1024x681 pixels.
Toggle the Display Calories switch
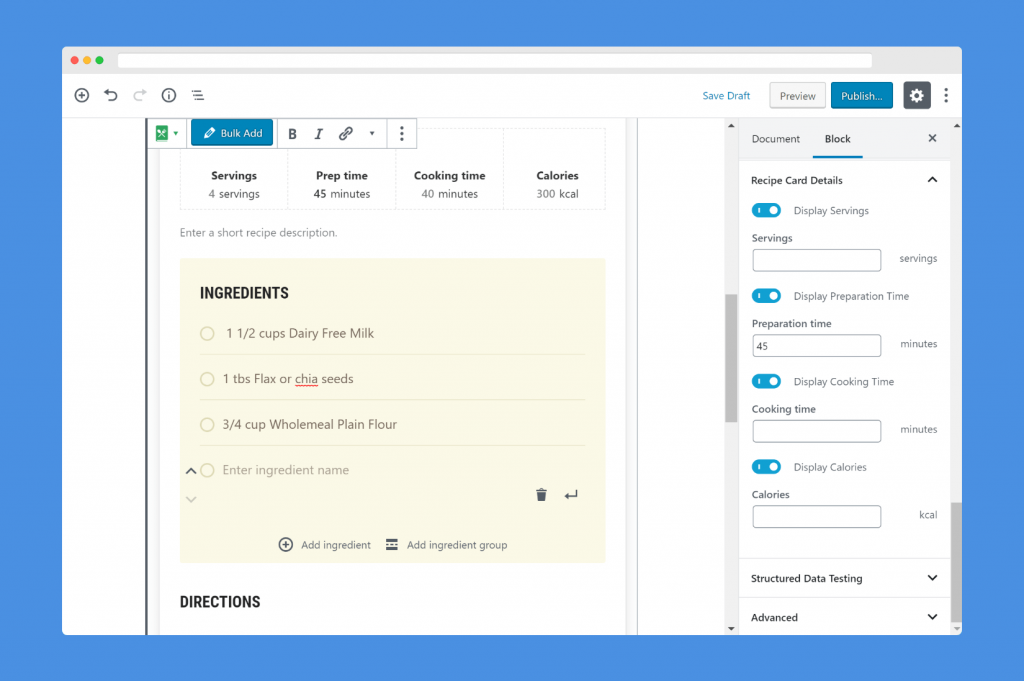766,467
